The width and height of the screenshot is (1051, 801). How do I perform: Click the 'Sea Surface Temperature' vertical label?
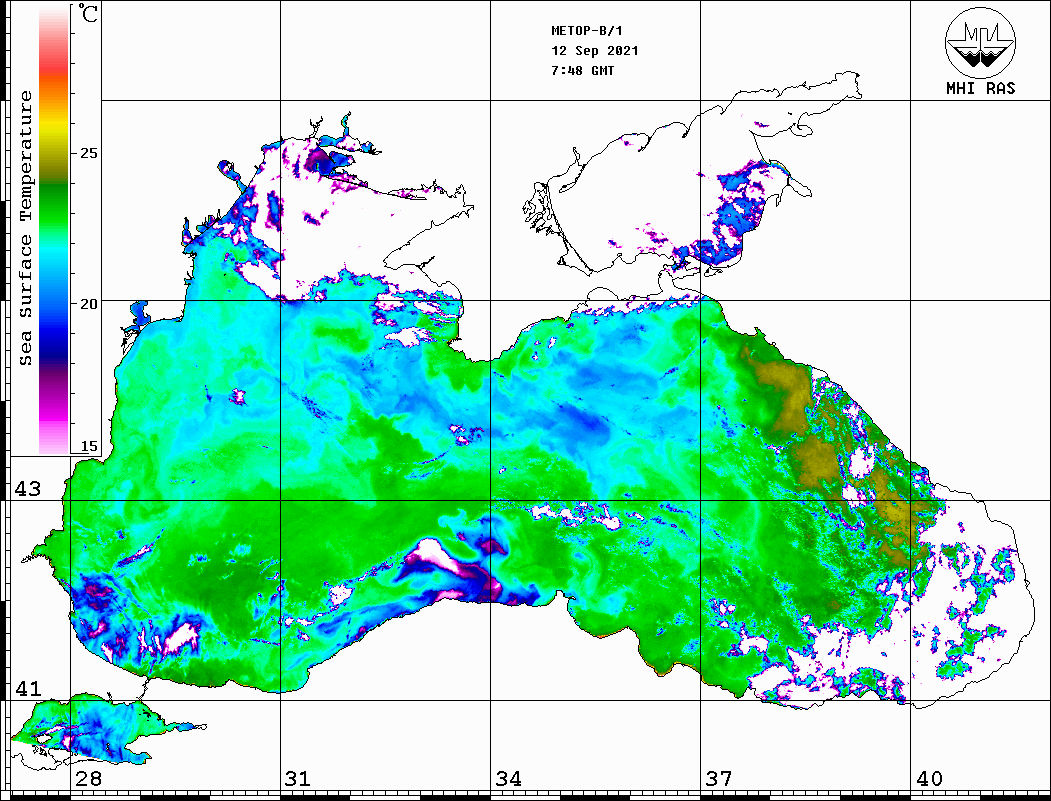point(25,229)
